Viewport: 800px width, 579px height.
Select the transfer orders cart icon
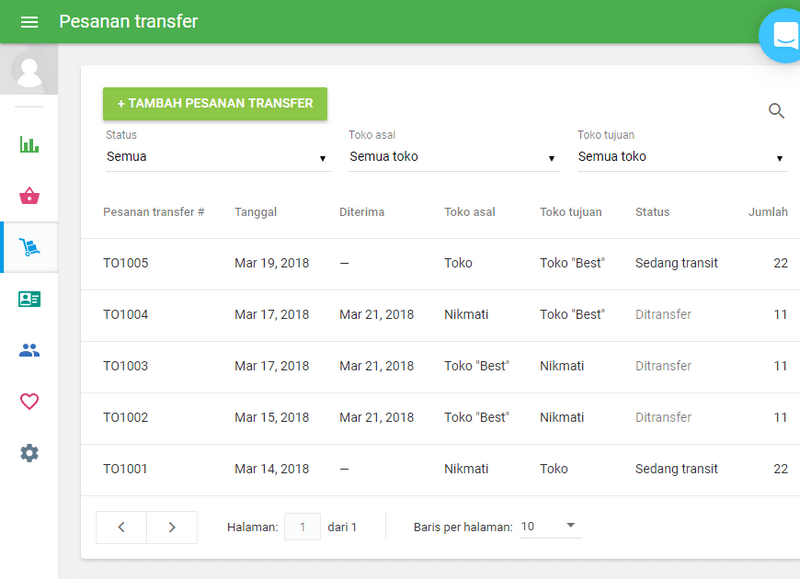click(29, 247)
